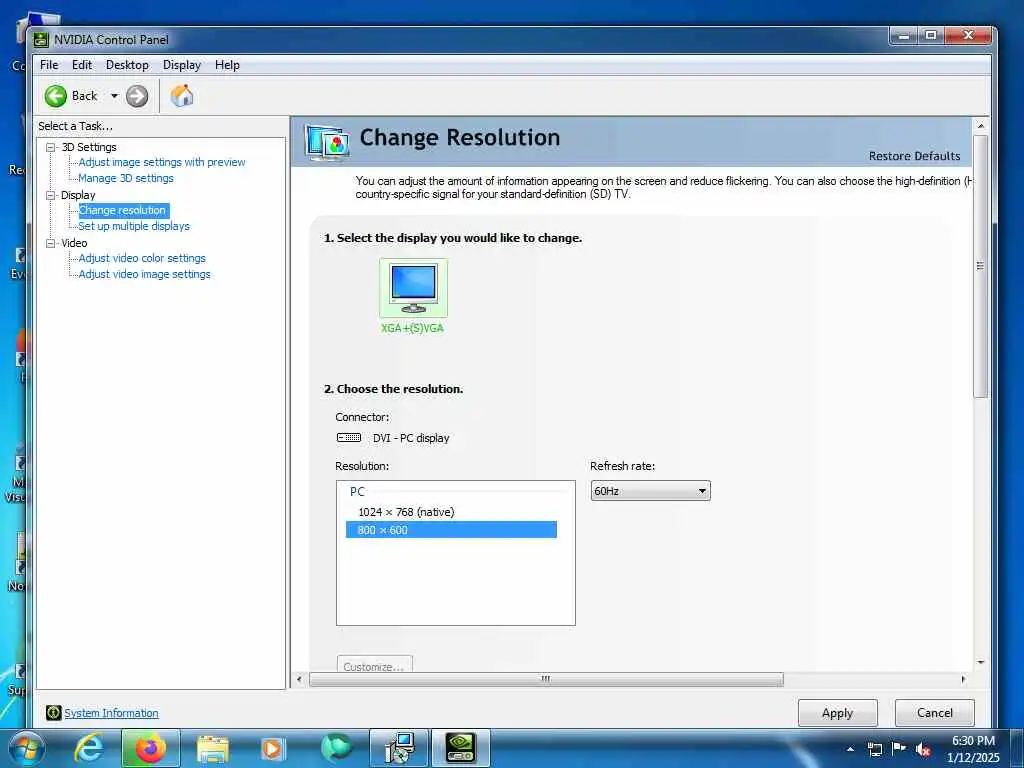Click the installer setup taskbar icon
Screen dimensions: 1024x768
tap(398, 748)
